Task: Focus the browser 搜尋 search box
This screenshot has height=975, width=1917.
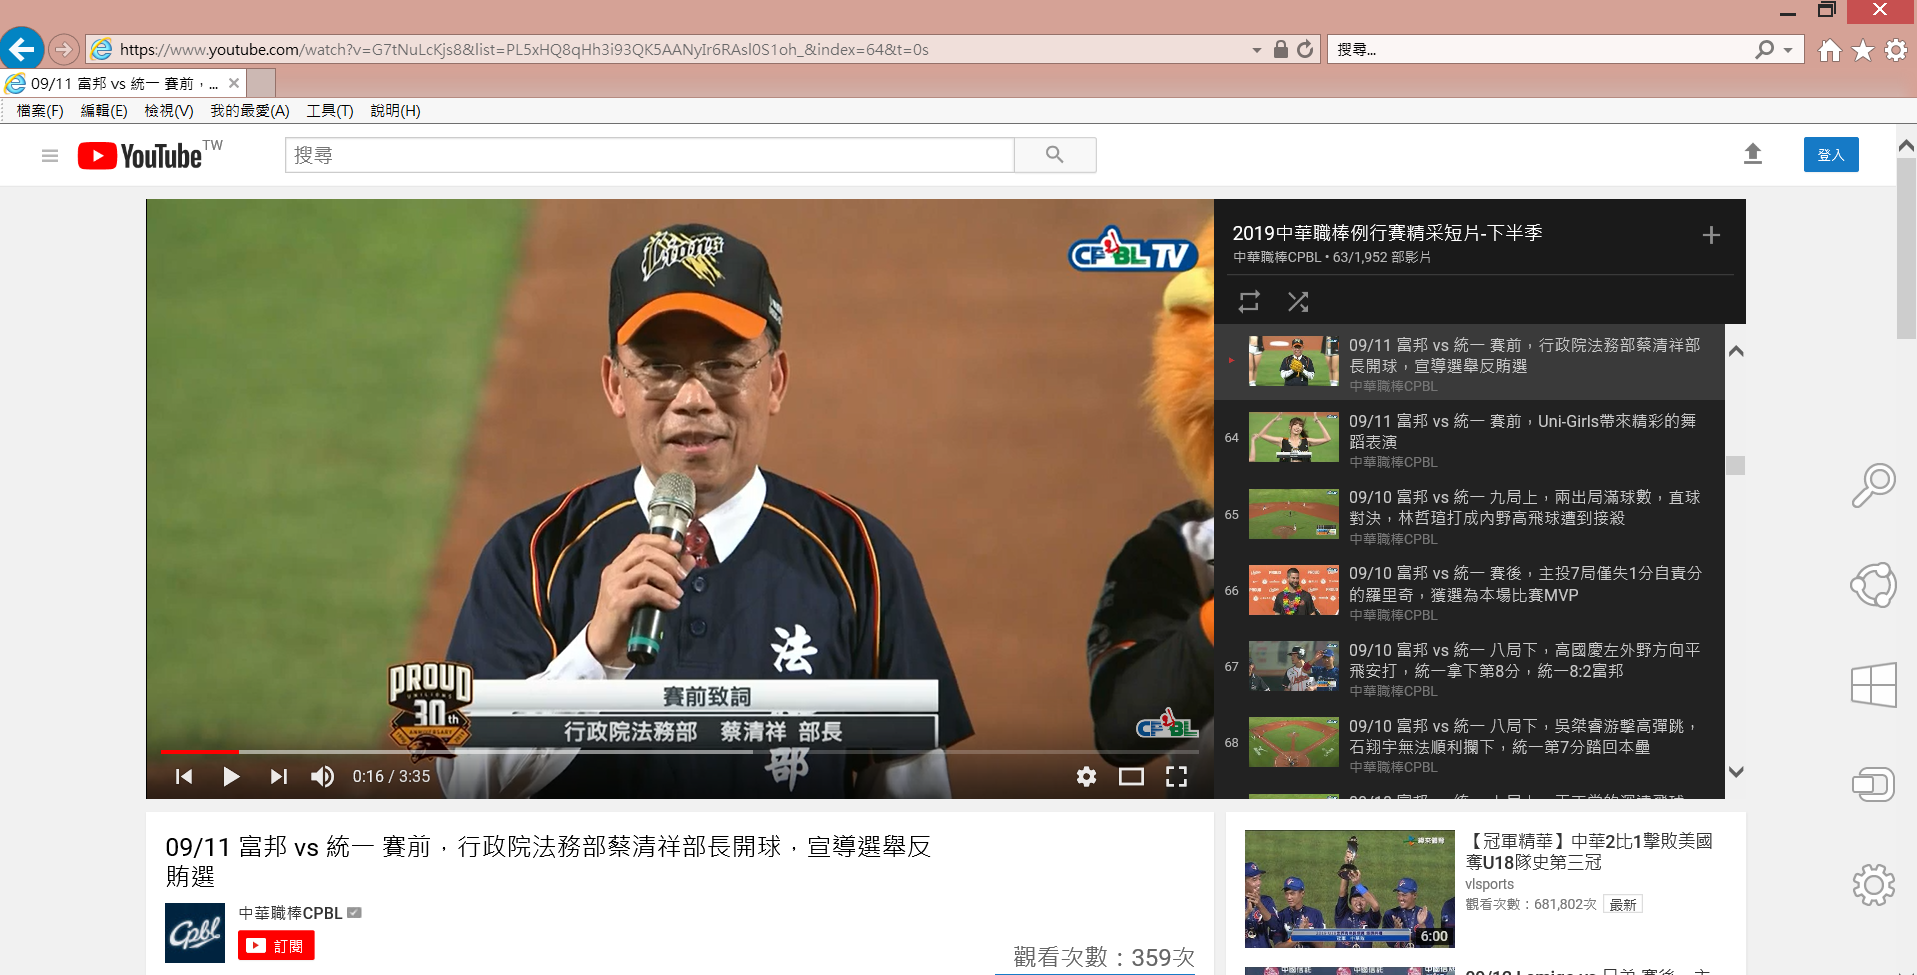Action: [1540, 49]
